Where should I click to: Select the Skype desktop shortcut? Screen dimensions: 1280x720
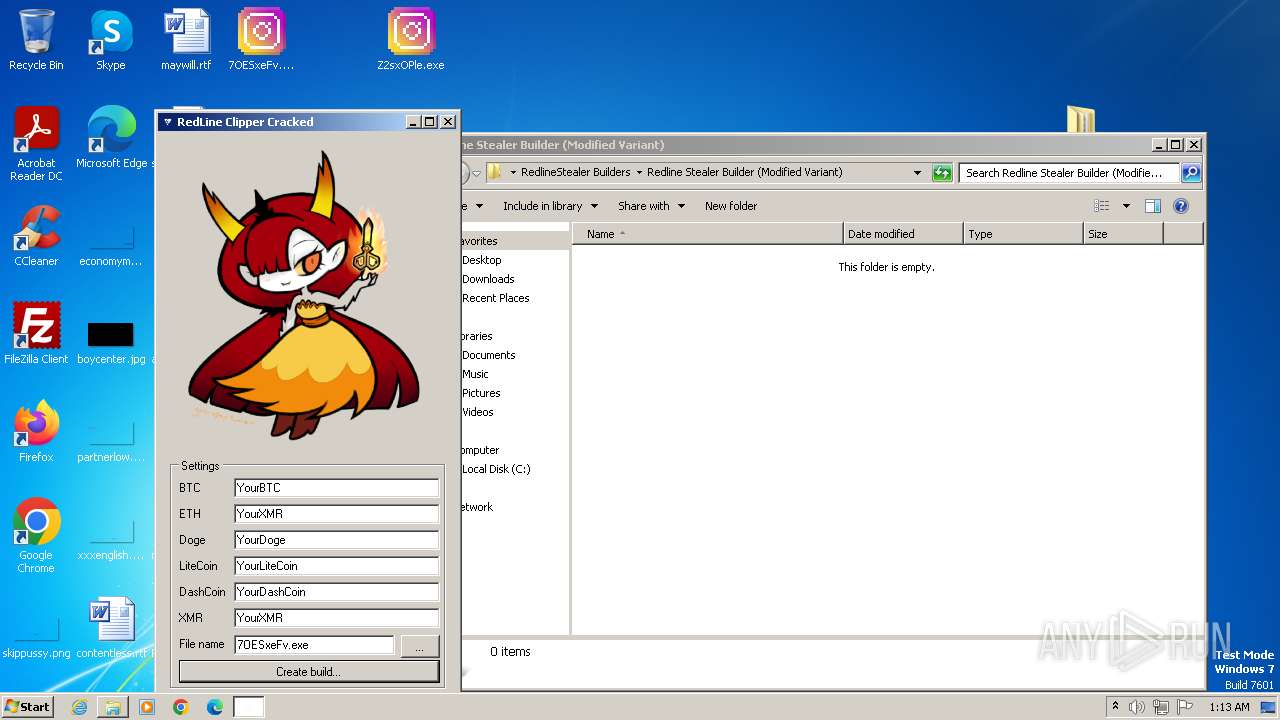pos(111,40)
